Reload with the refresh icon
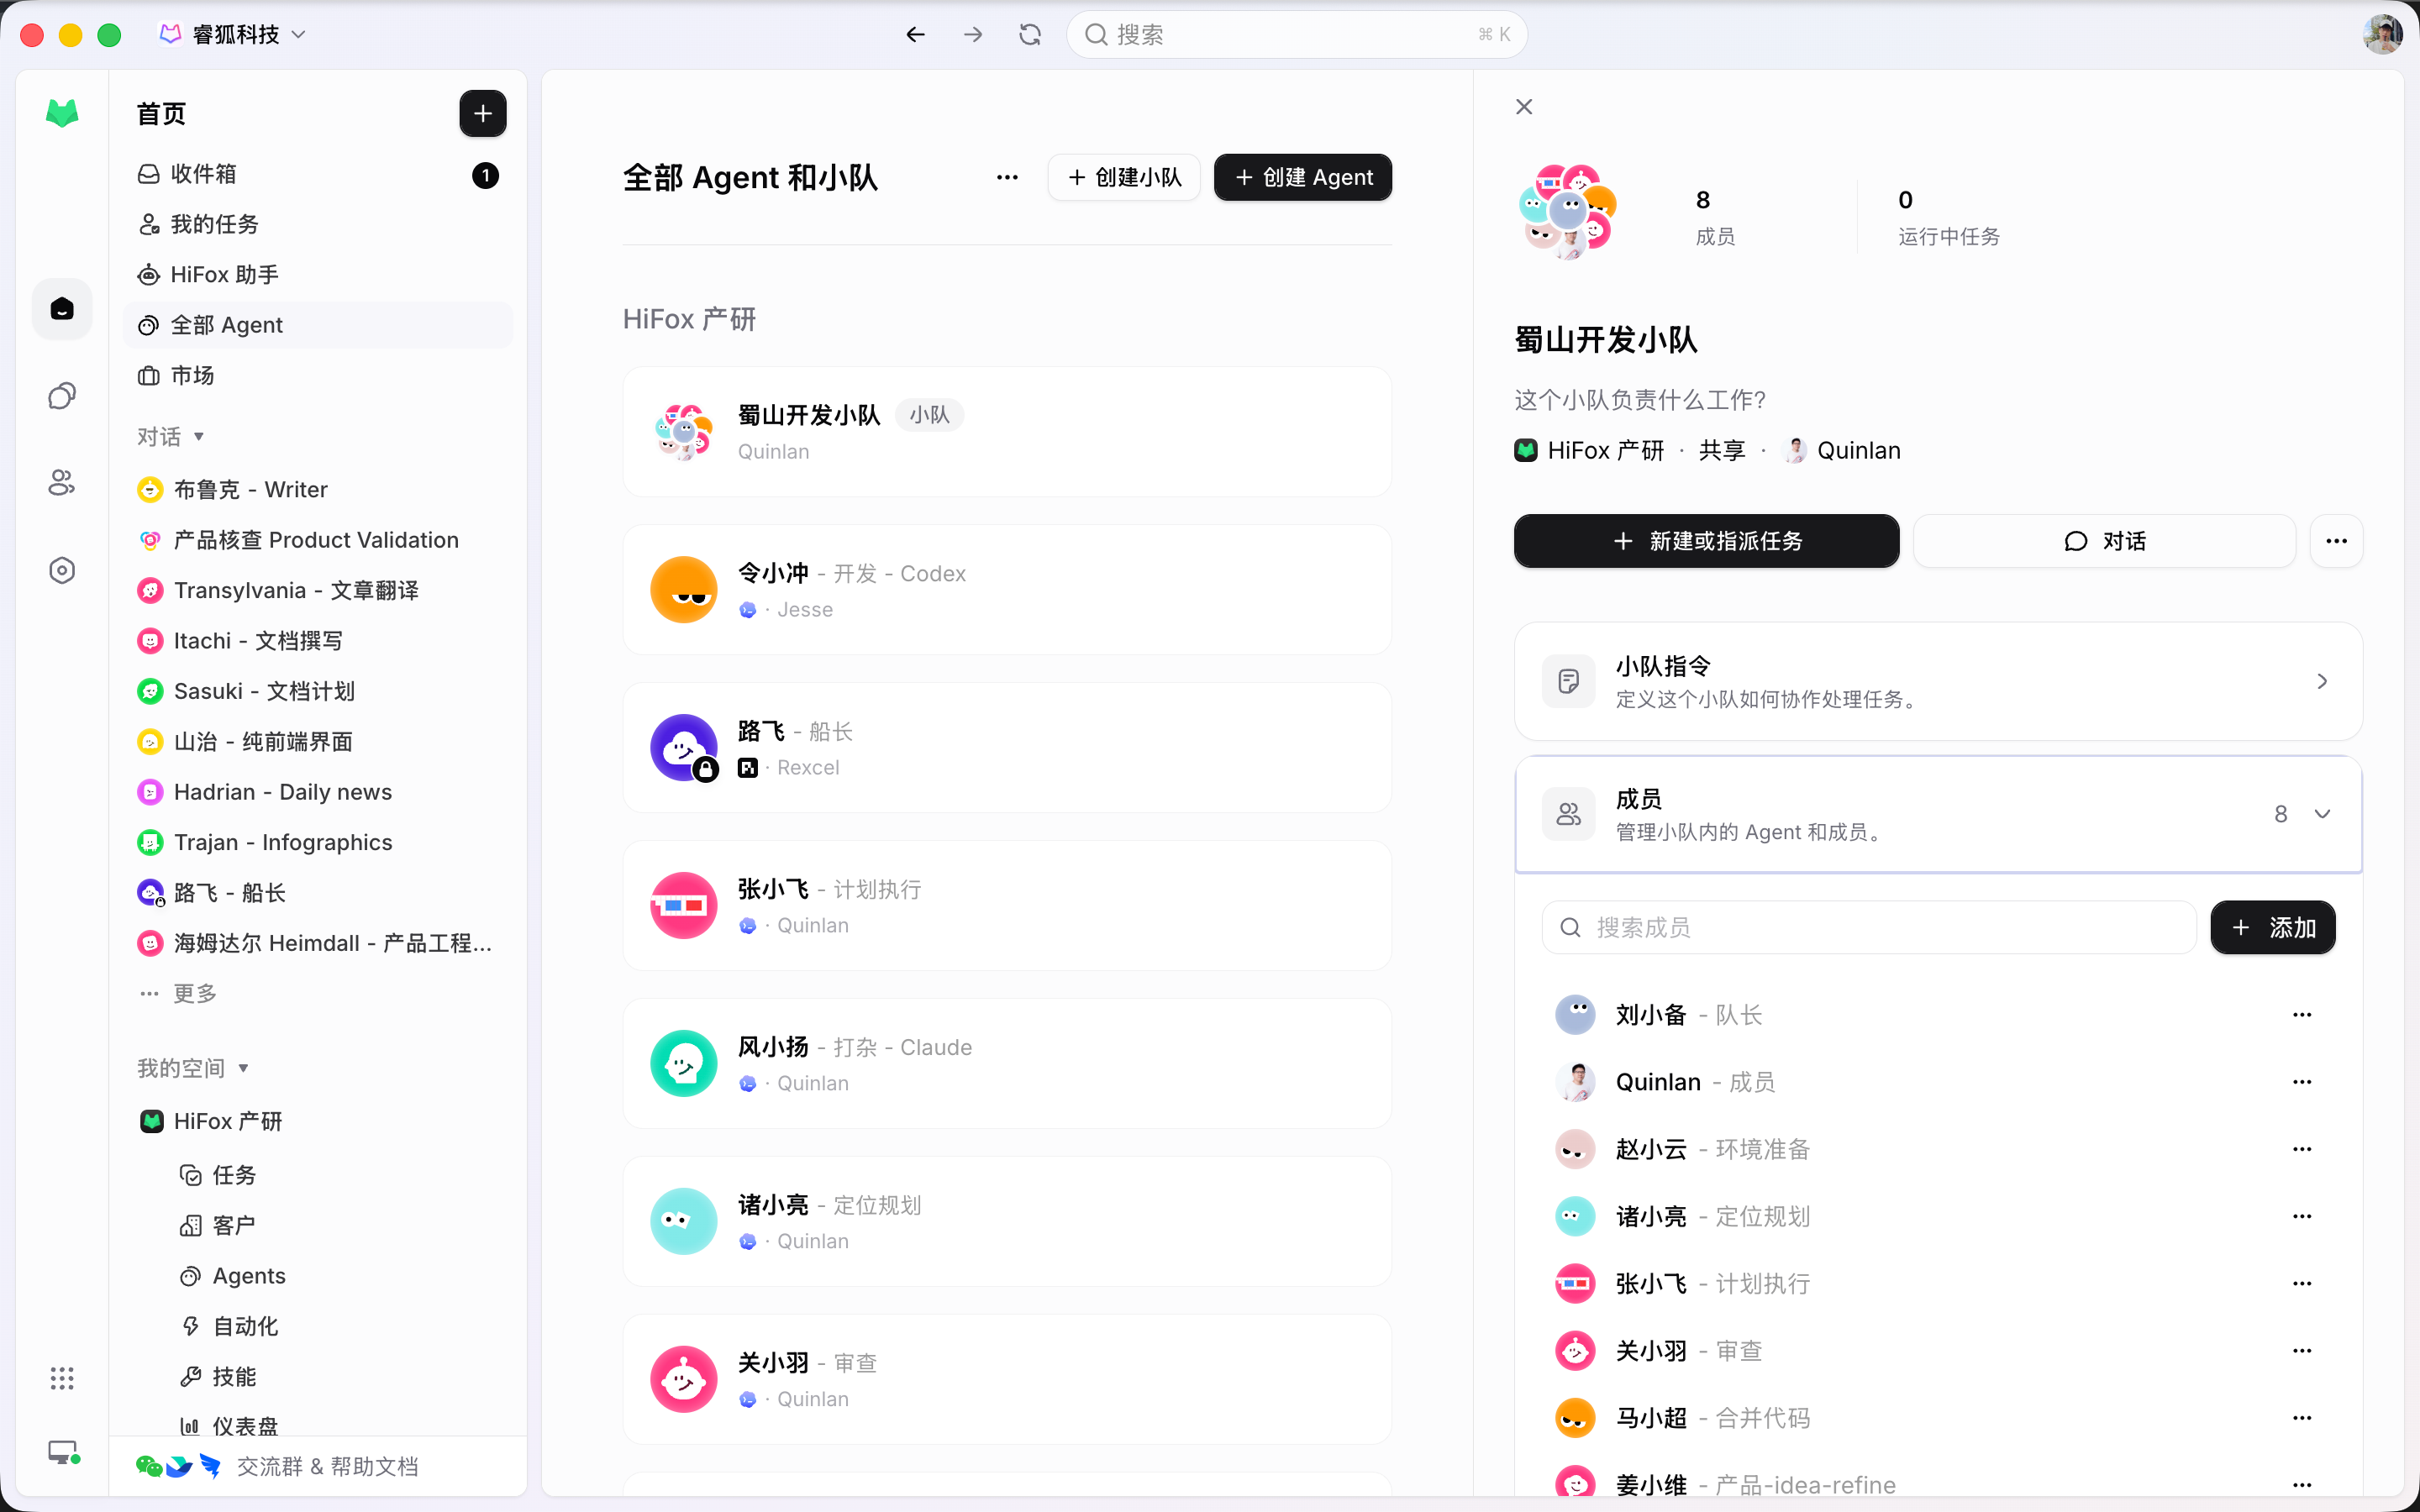 click(x=1030, y=35)
